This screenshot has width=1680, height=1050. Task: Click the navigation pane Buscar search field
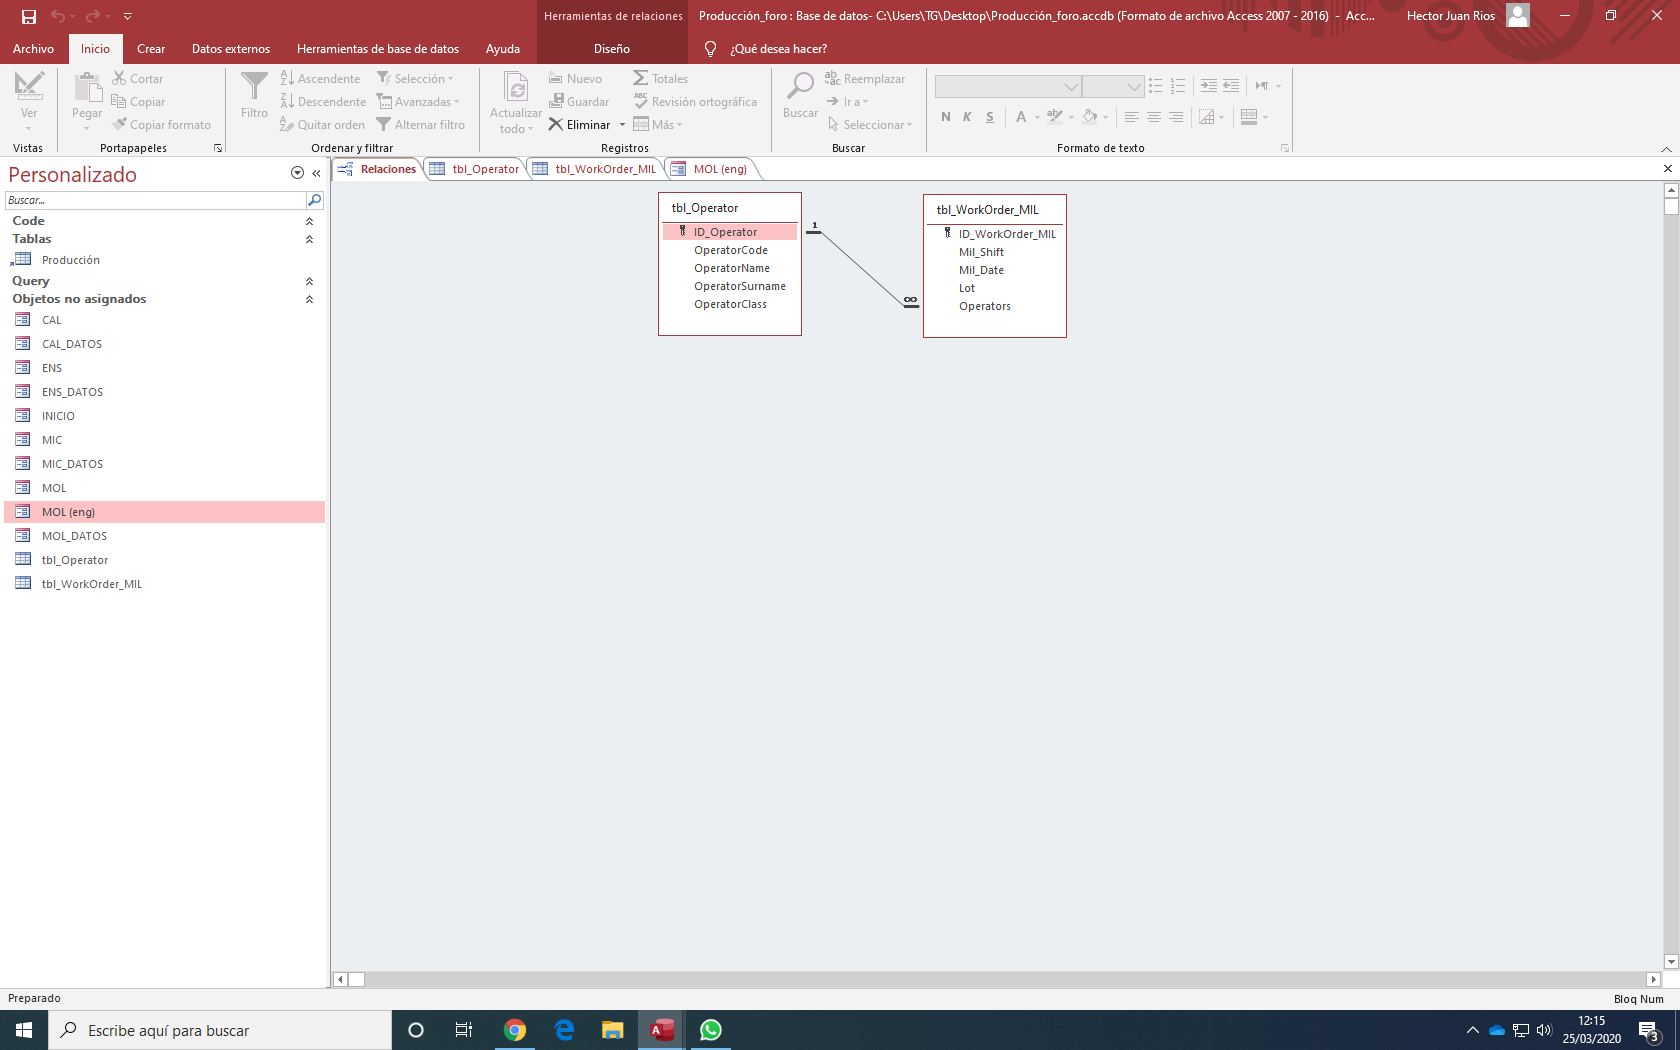coord(155,200)
